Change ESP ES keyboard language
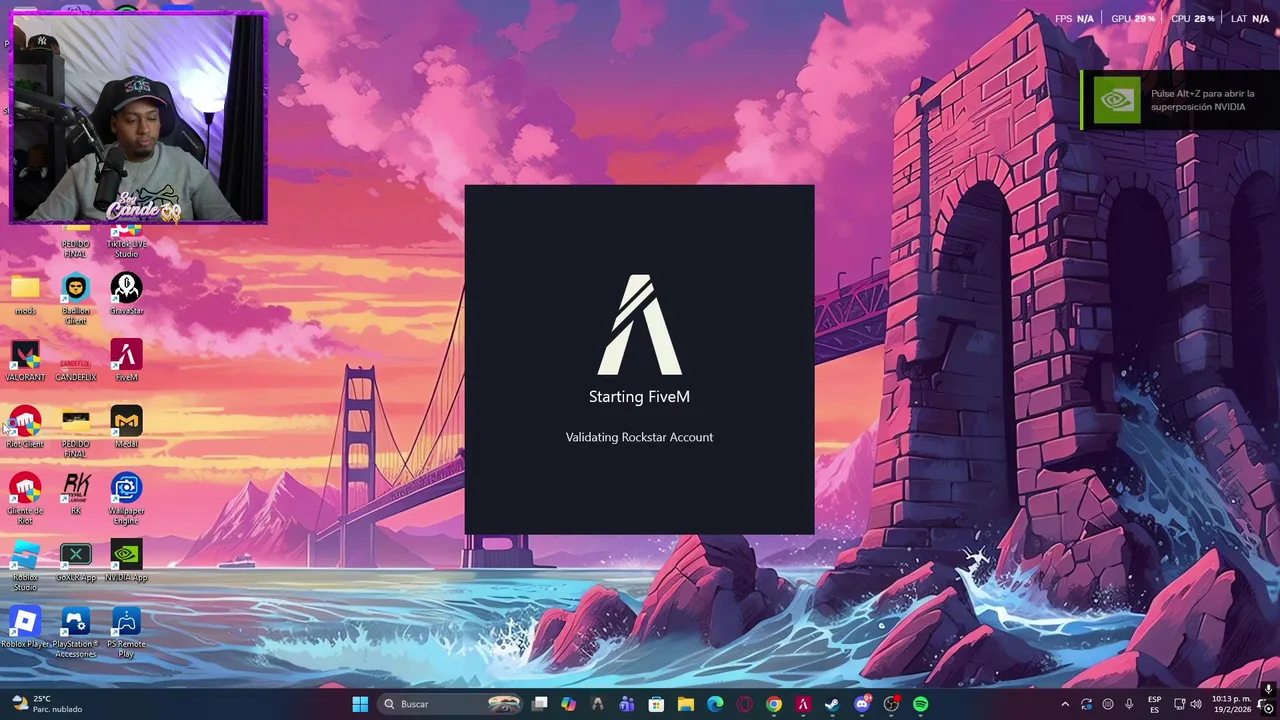Screen dimensions: 1280x720 pos(1155,704)
